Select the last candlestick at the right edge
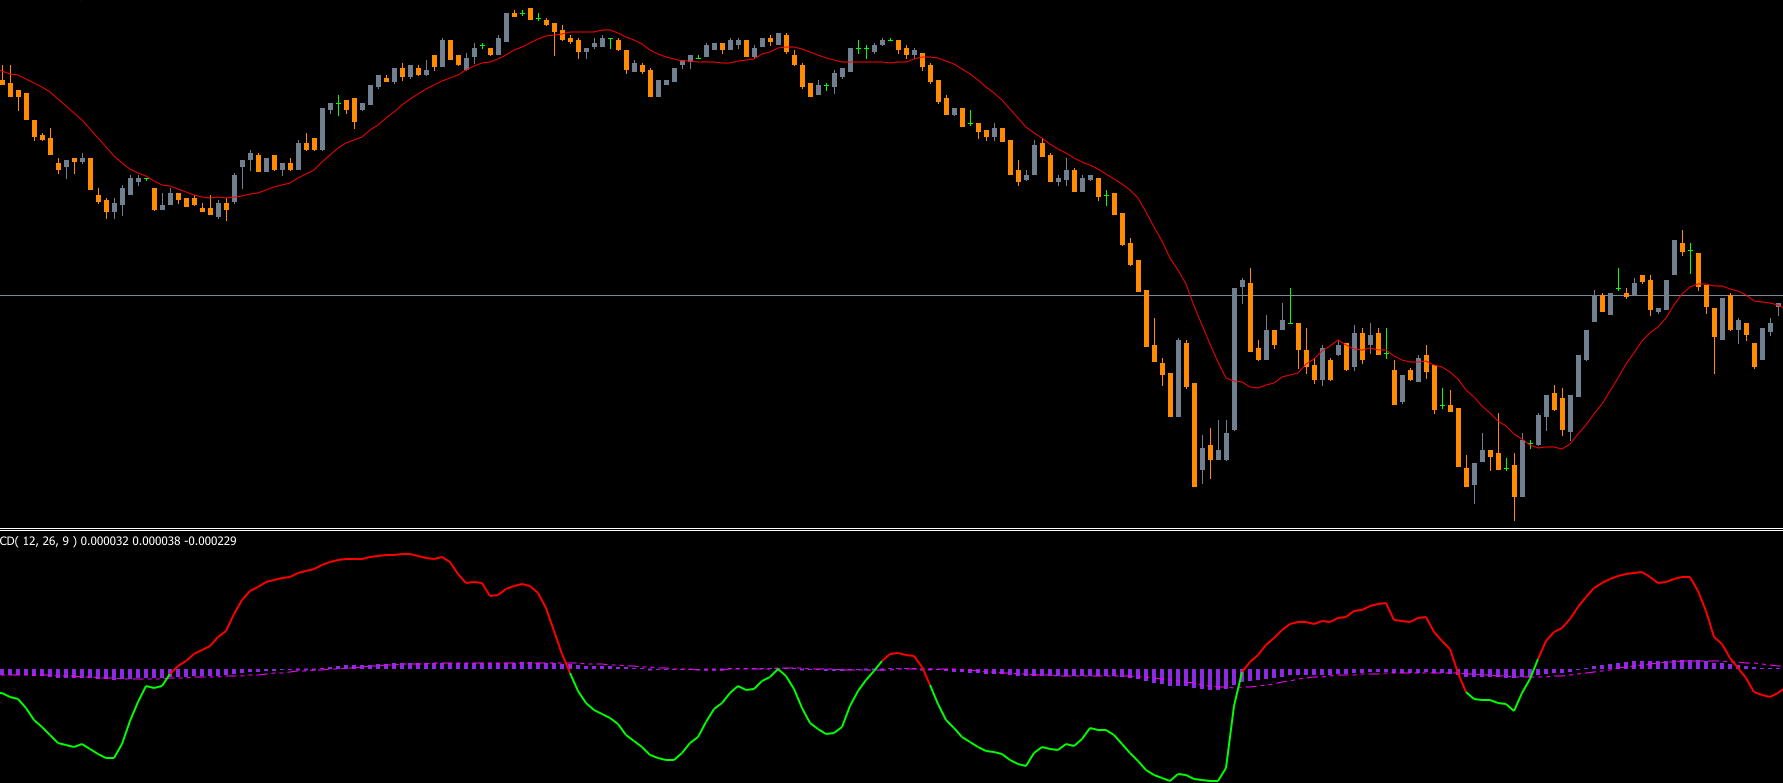 click(1778, 307)
